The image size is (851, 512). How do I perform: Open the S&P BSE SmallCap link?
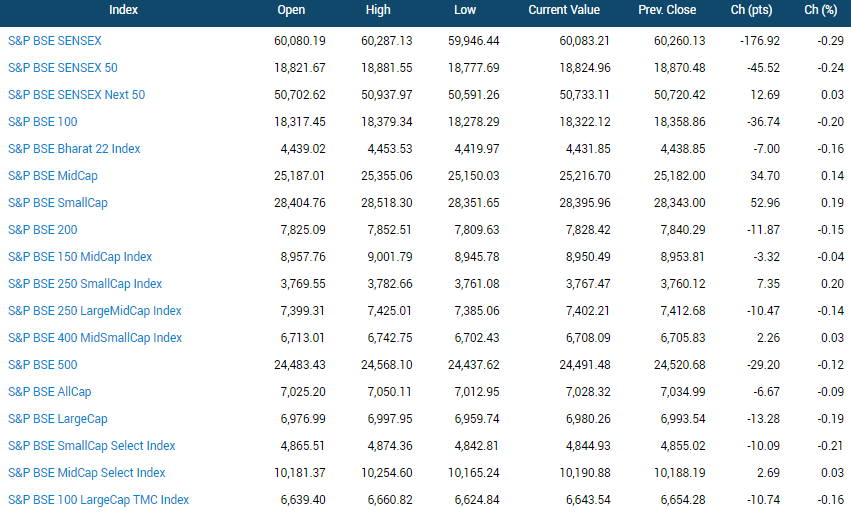click(58, 203)
